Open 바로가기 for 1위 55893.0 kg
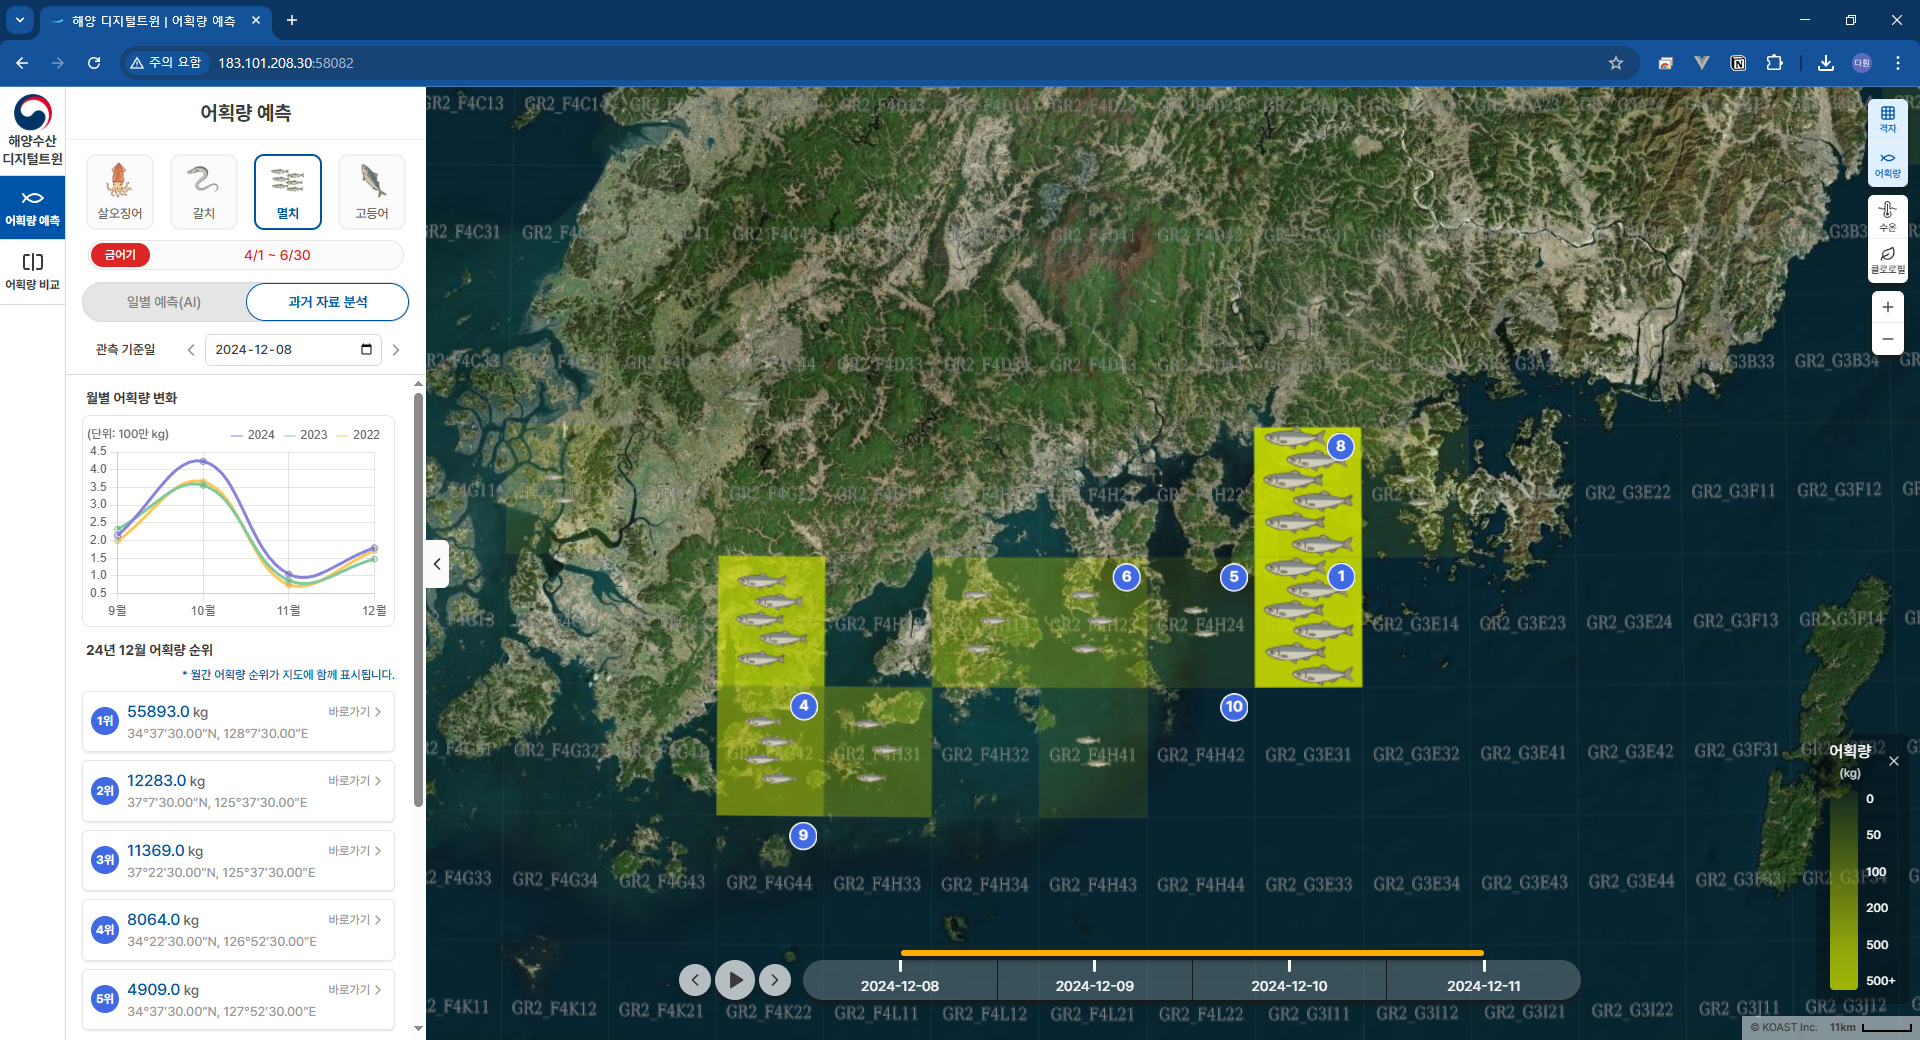The width and height of the screenshot is (1920, 1040). [355, 712]
